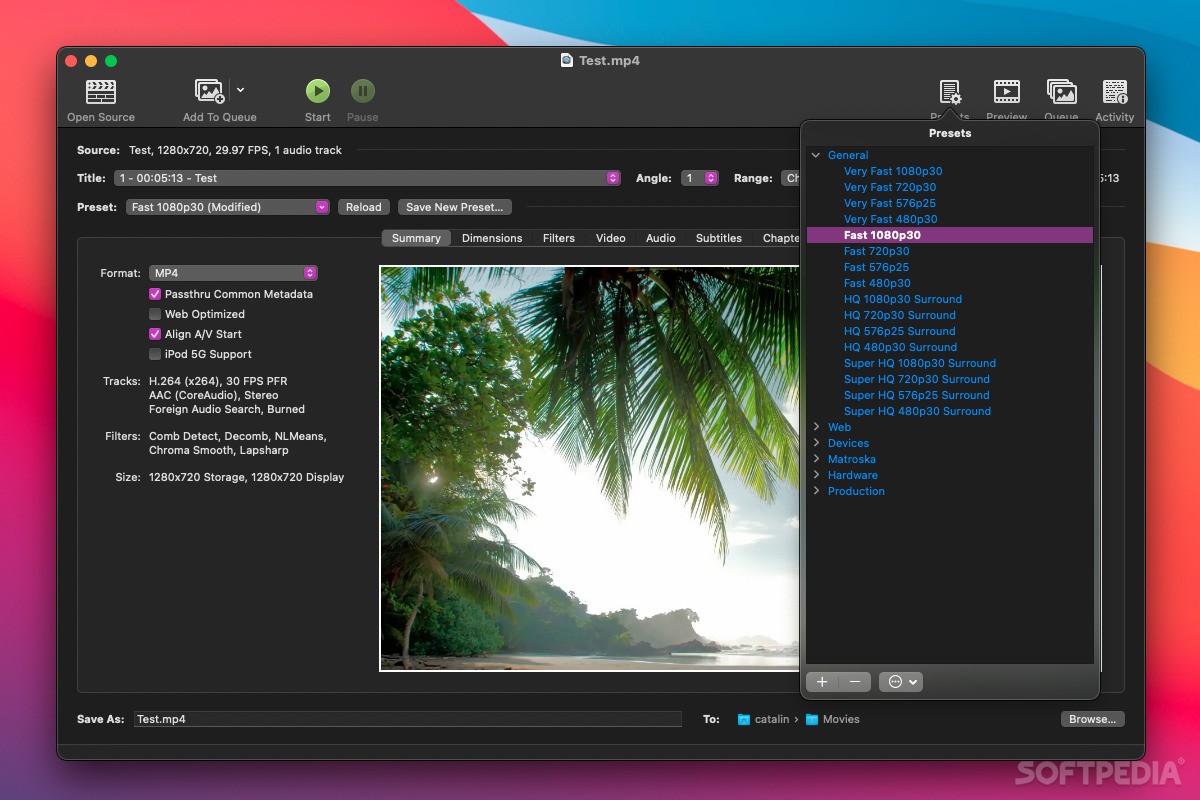Screen dimensions: 1200x800
Task: Select the HQ 1080p30 Surround preset
Action: click(x=902, y=299)
